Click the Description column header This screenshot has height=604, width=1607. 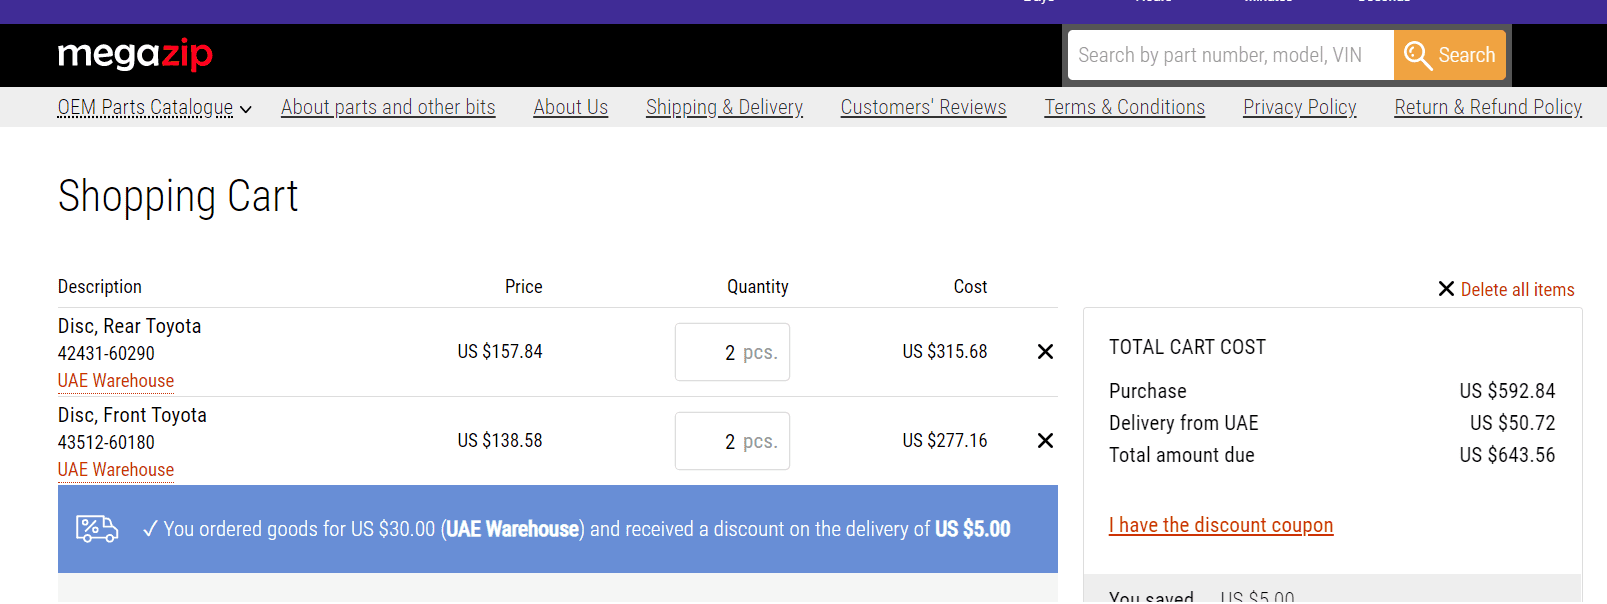coord(100,287)
